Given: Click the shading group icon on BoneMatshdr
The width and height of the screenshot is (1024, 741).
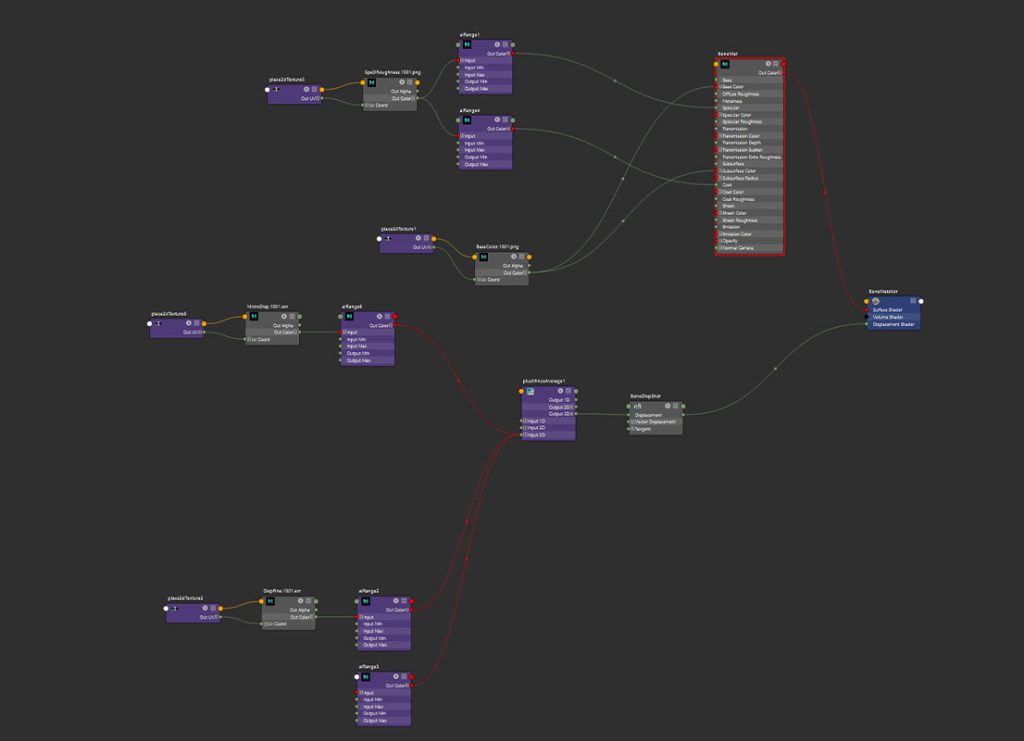Looking at the screenshot, I should click(876, 300).
